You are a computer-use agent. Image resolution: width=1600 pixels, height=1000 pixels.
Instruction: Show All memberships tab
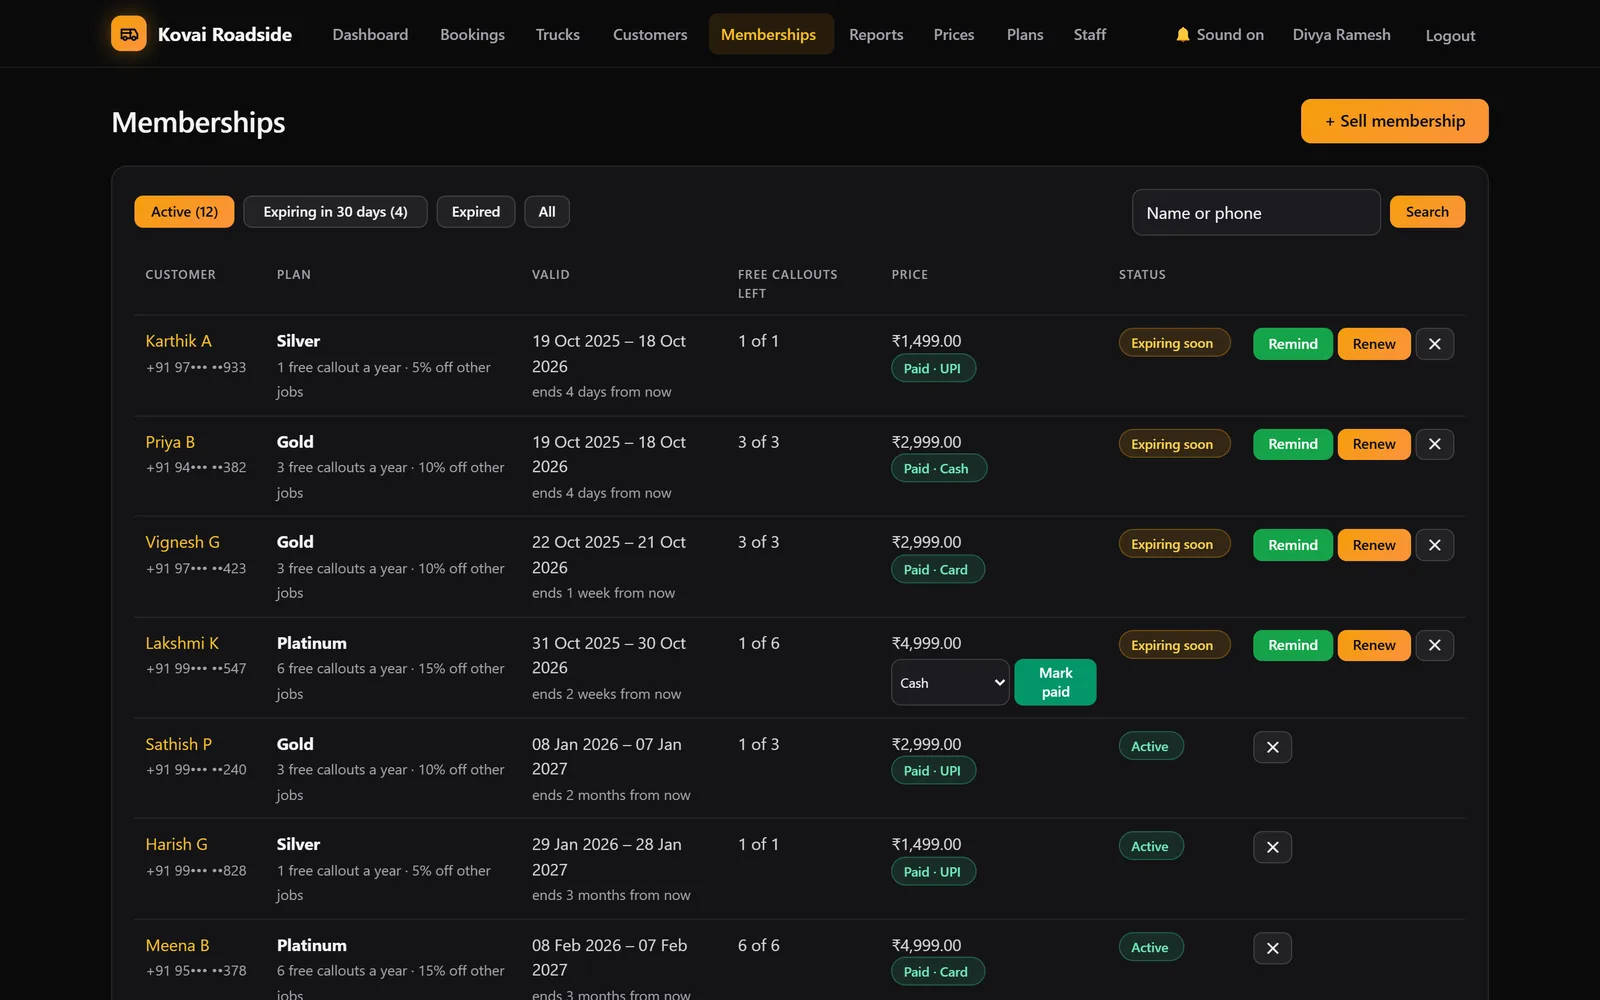547,212
